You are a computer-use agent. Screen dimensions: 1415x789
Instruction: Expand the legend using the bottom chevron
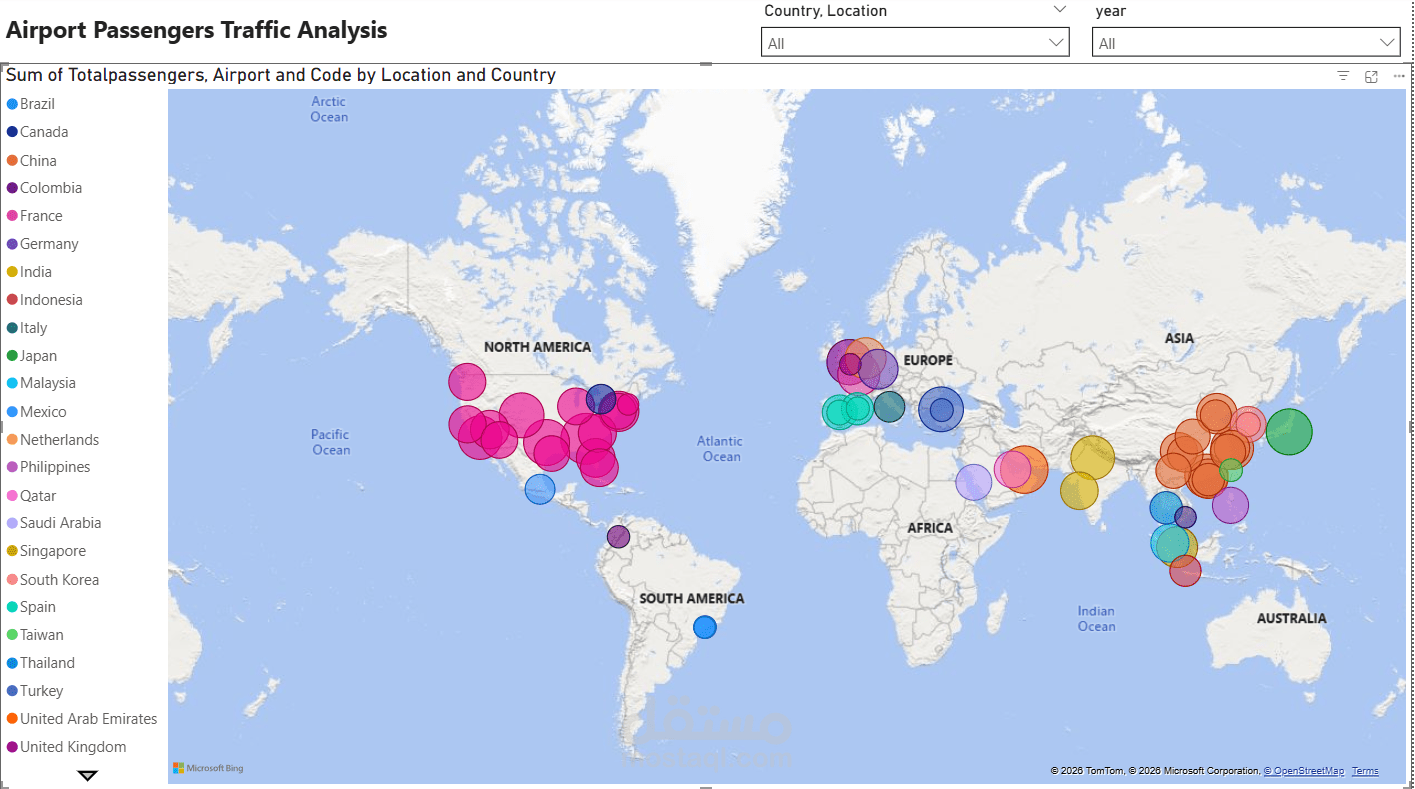coord(86,774)
